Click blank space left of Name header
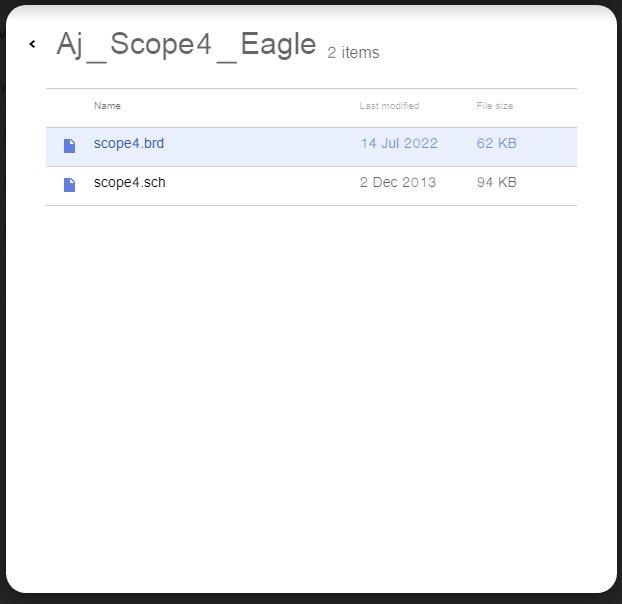This screenshot has height=604, width=622. [x=69, y=106]
